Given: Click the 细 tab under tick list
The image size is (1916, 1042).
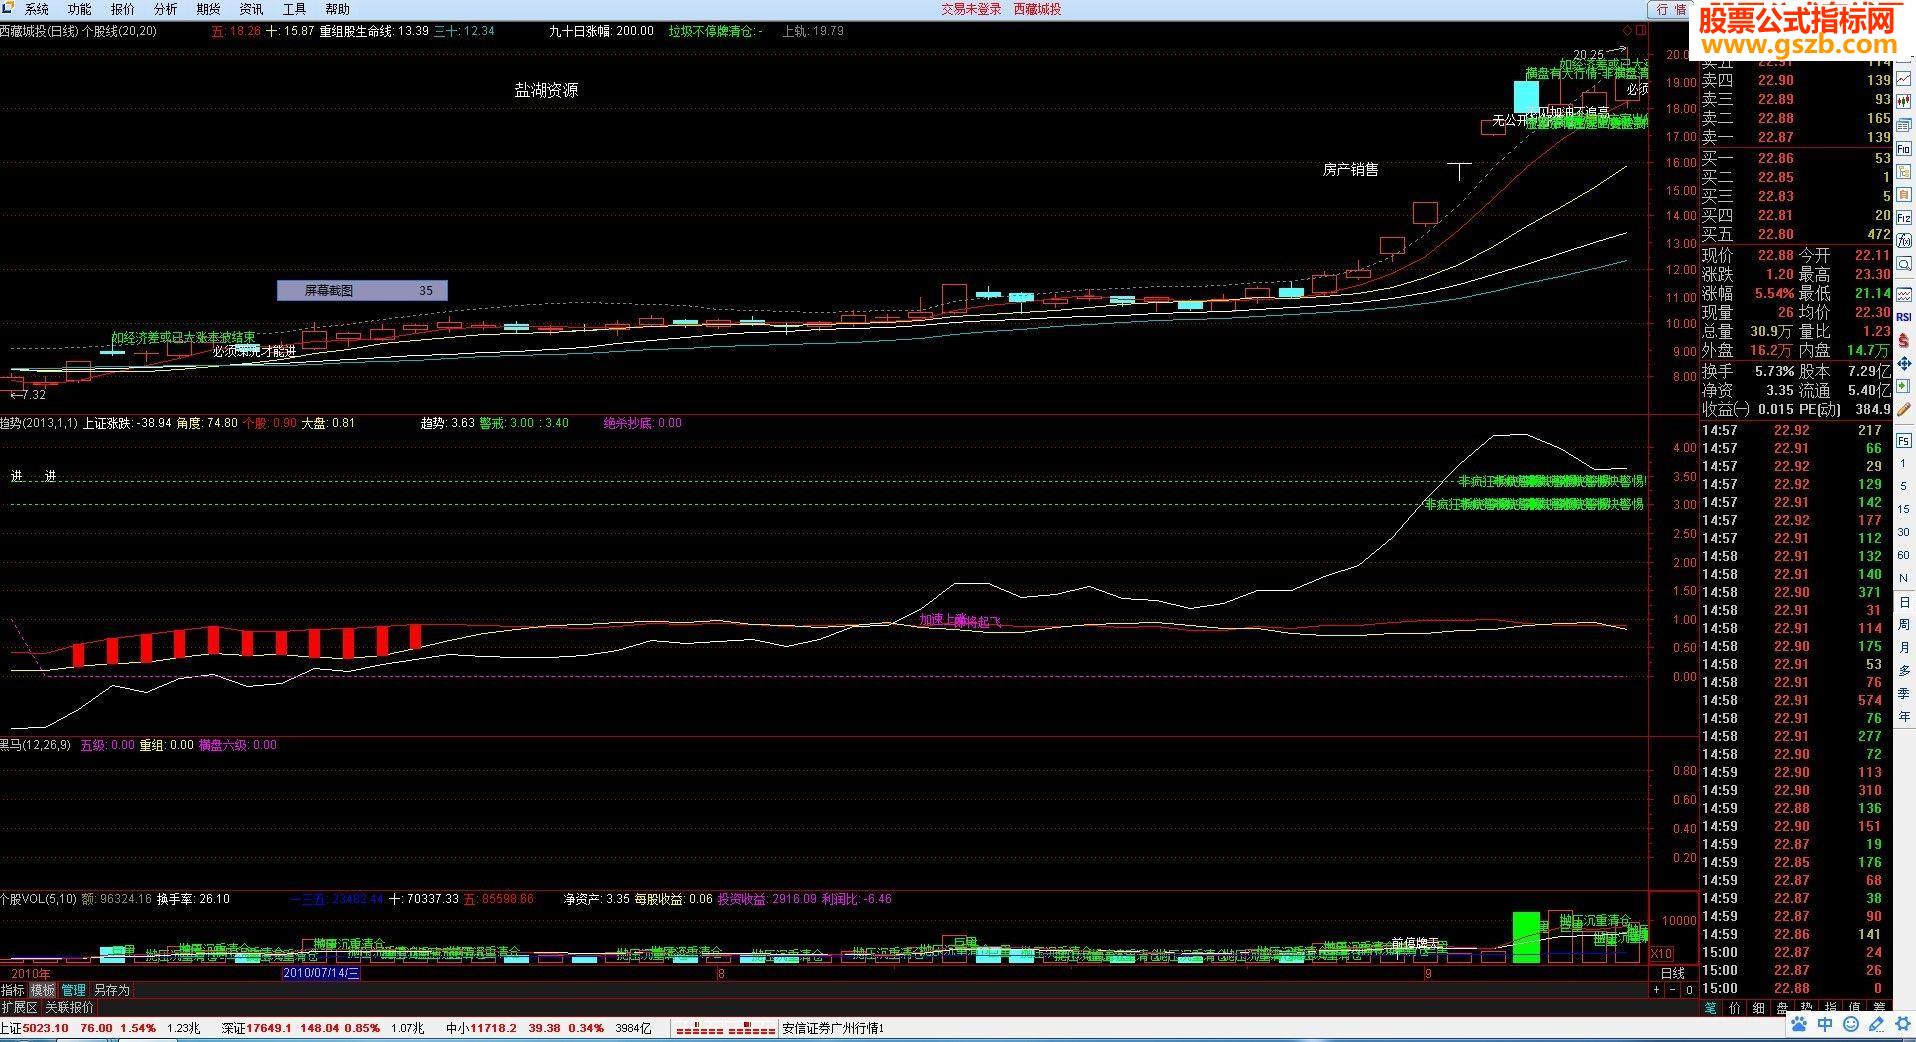Looking at the screenshot, I should click(1758, 1008).
